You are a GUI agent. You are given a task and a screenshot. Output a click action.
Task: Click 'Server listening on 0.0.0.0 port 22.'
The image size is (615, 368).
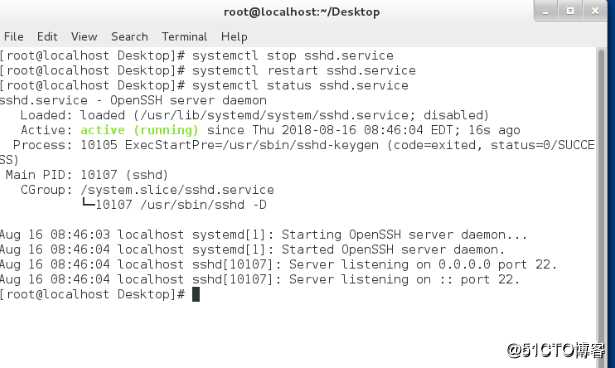point(423,264)
